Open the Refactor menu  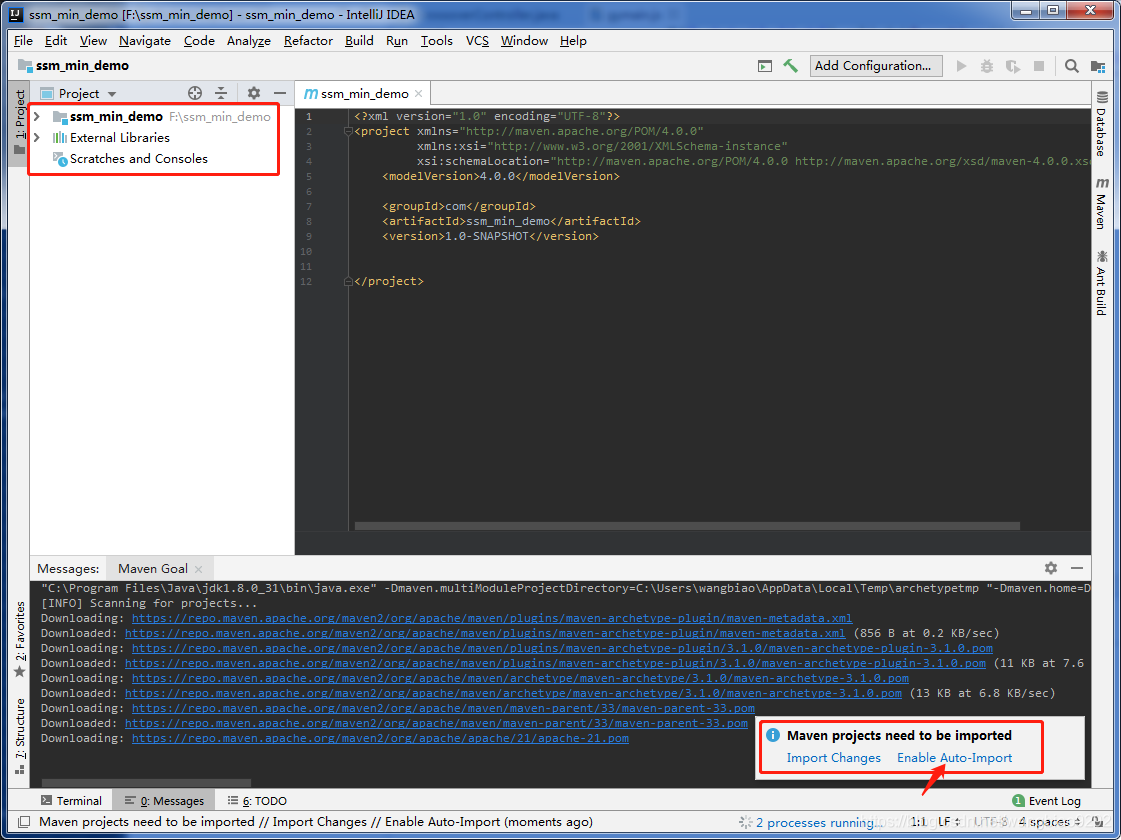308,41
